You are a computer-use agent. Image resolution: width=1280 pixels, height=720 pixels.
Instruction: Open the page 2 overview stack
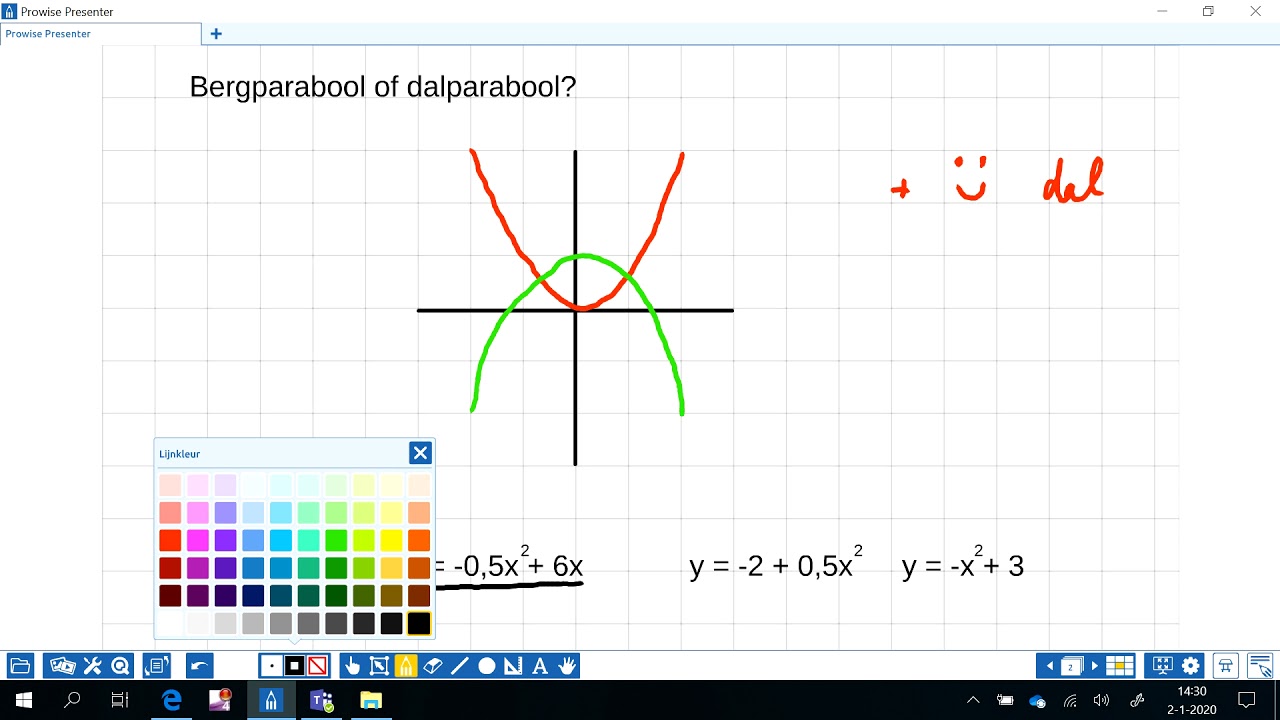(1072, 666)
